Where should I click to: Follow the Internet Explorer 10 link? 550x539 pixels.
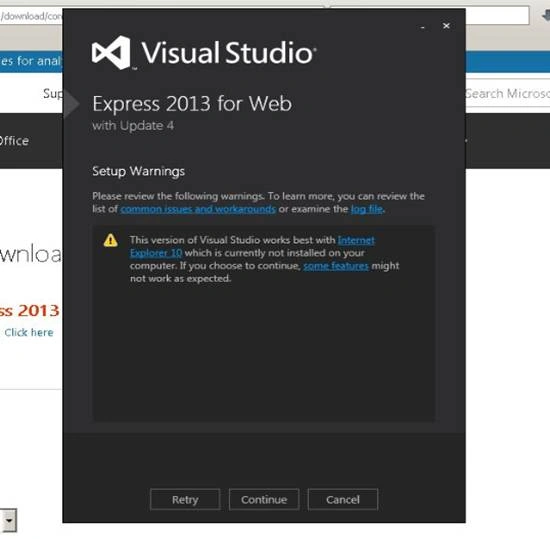click(x=253, y=247)
